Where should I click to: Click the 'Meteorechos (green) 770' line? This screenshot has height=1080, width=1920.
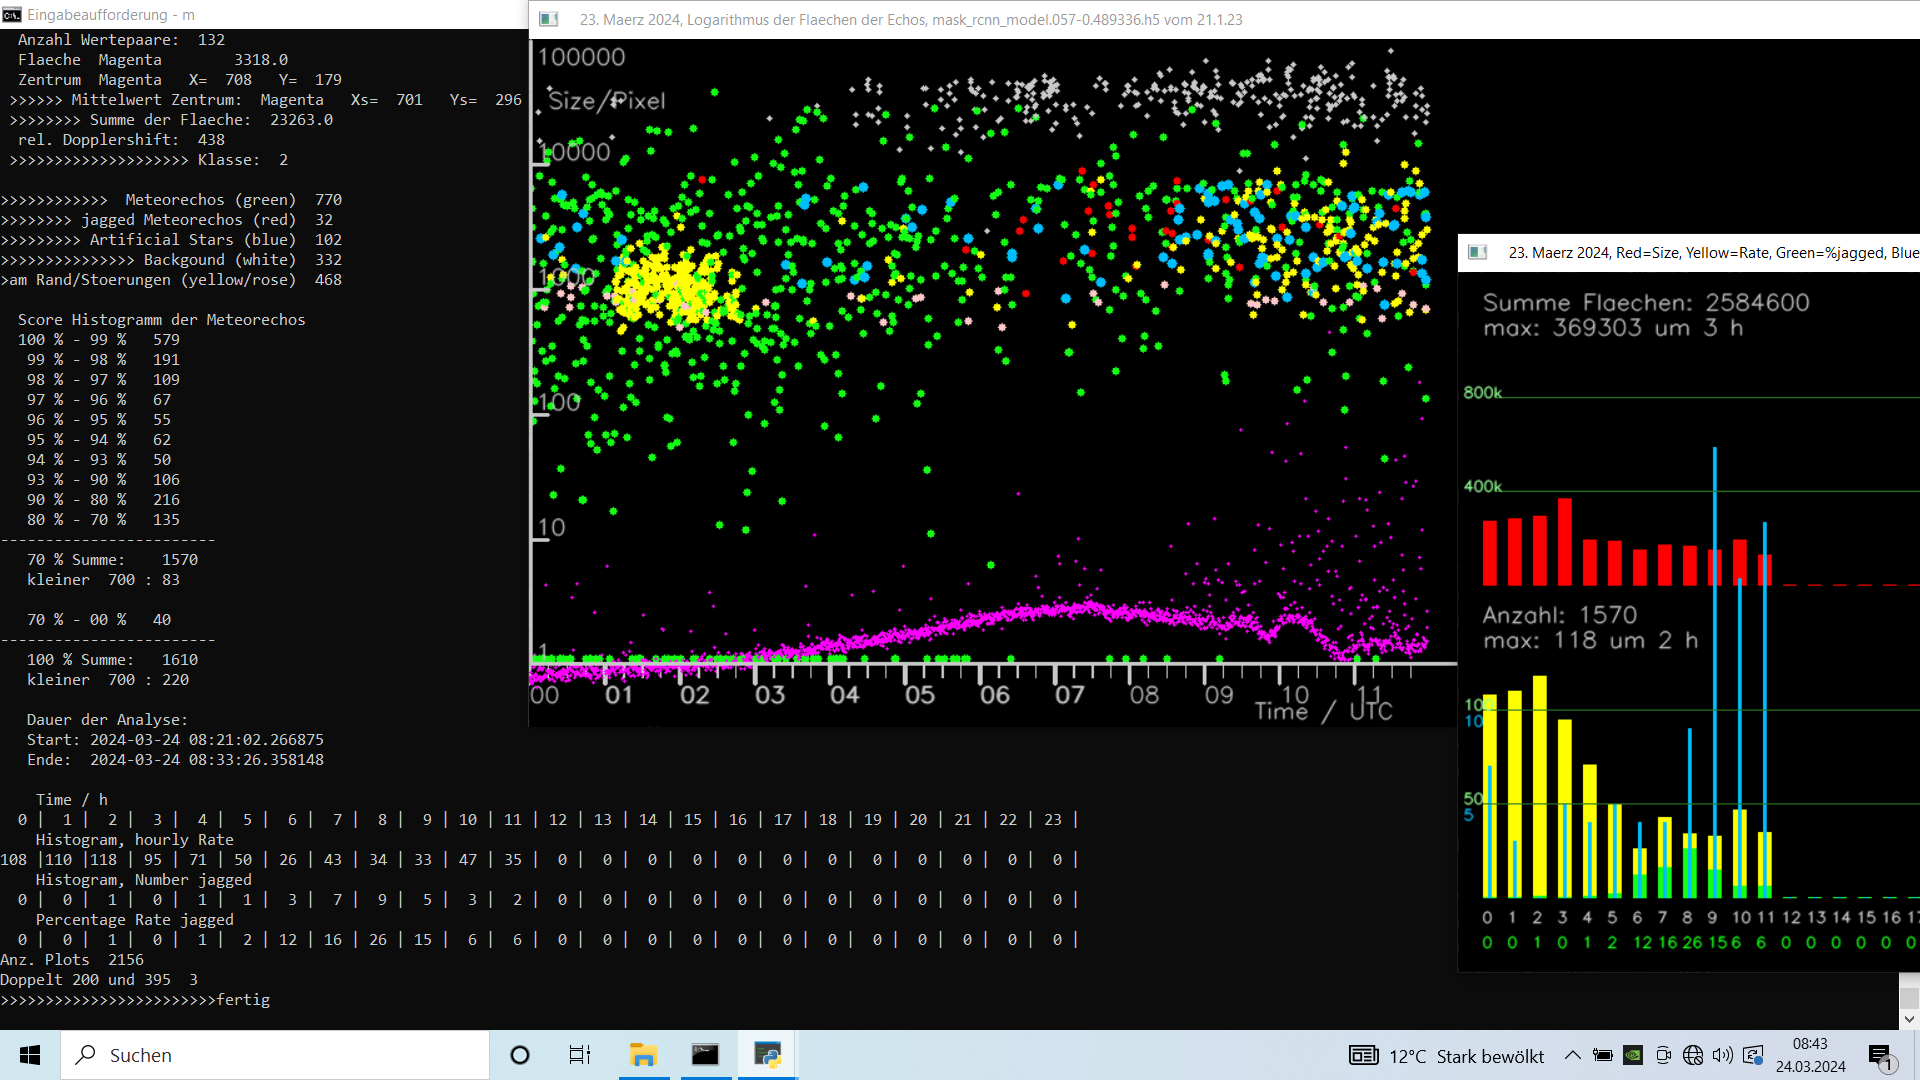pyautogui.click(x=171, y=200)
